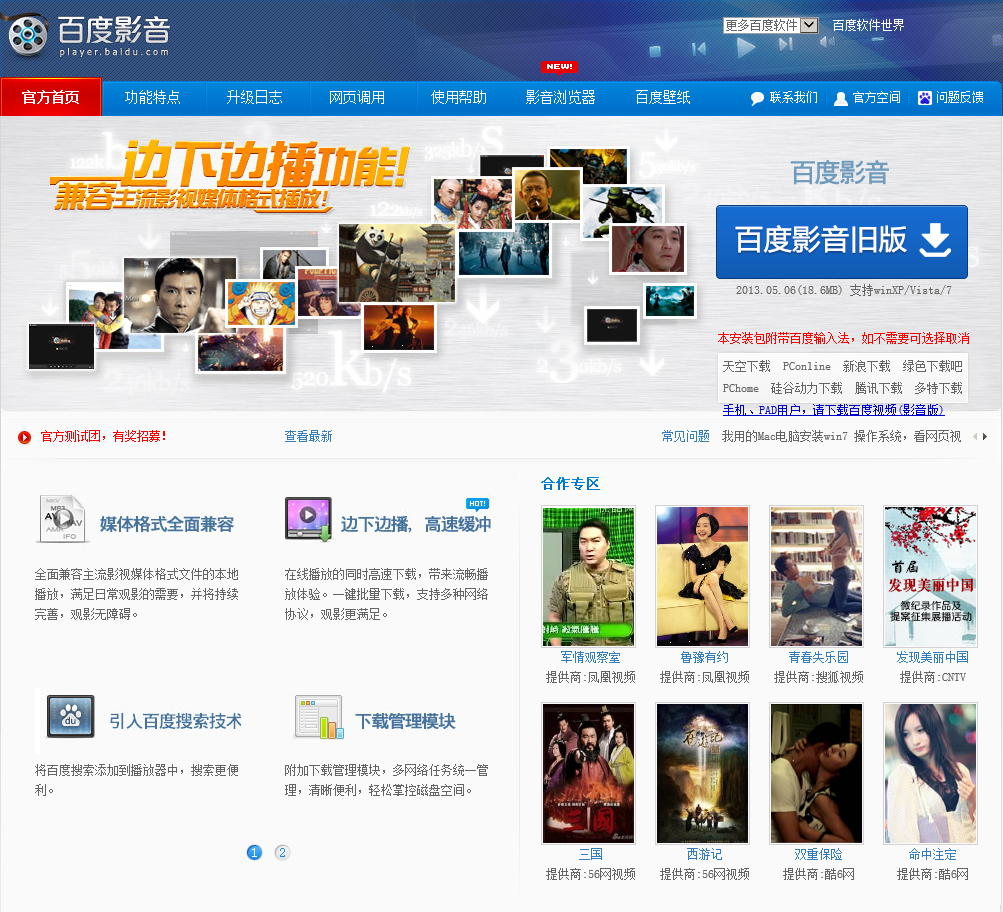Click the PChome download link
Image resolution: width=1003 pixels, height=912 pixels.
coord(741,388)
